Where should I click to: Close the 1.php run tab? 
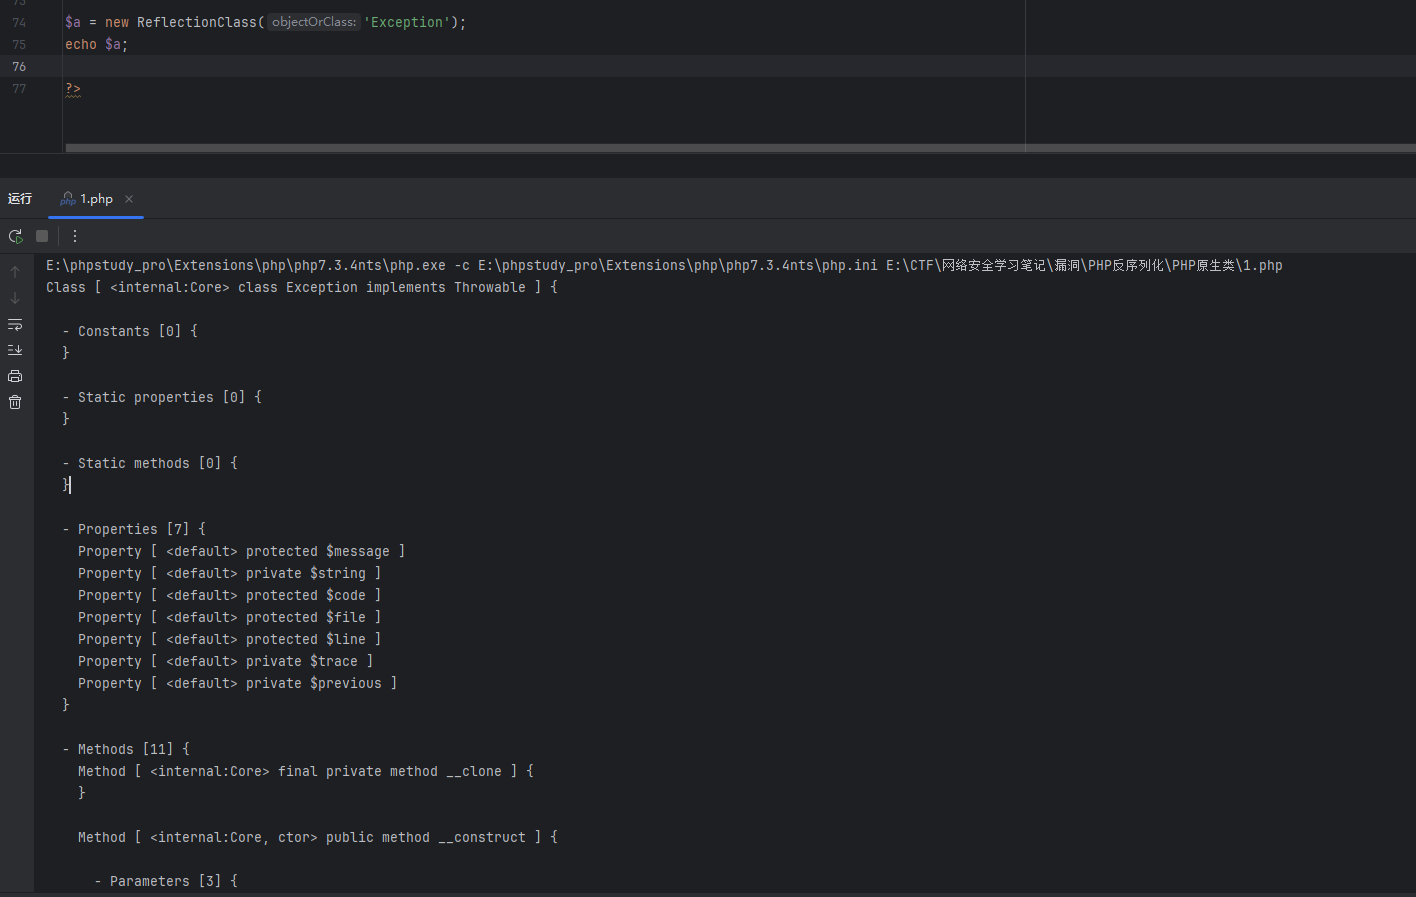pyautogui.click(x=129, y=199)
